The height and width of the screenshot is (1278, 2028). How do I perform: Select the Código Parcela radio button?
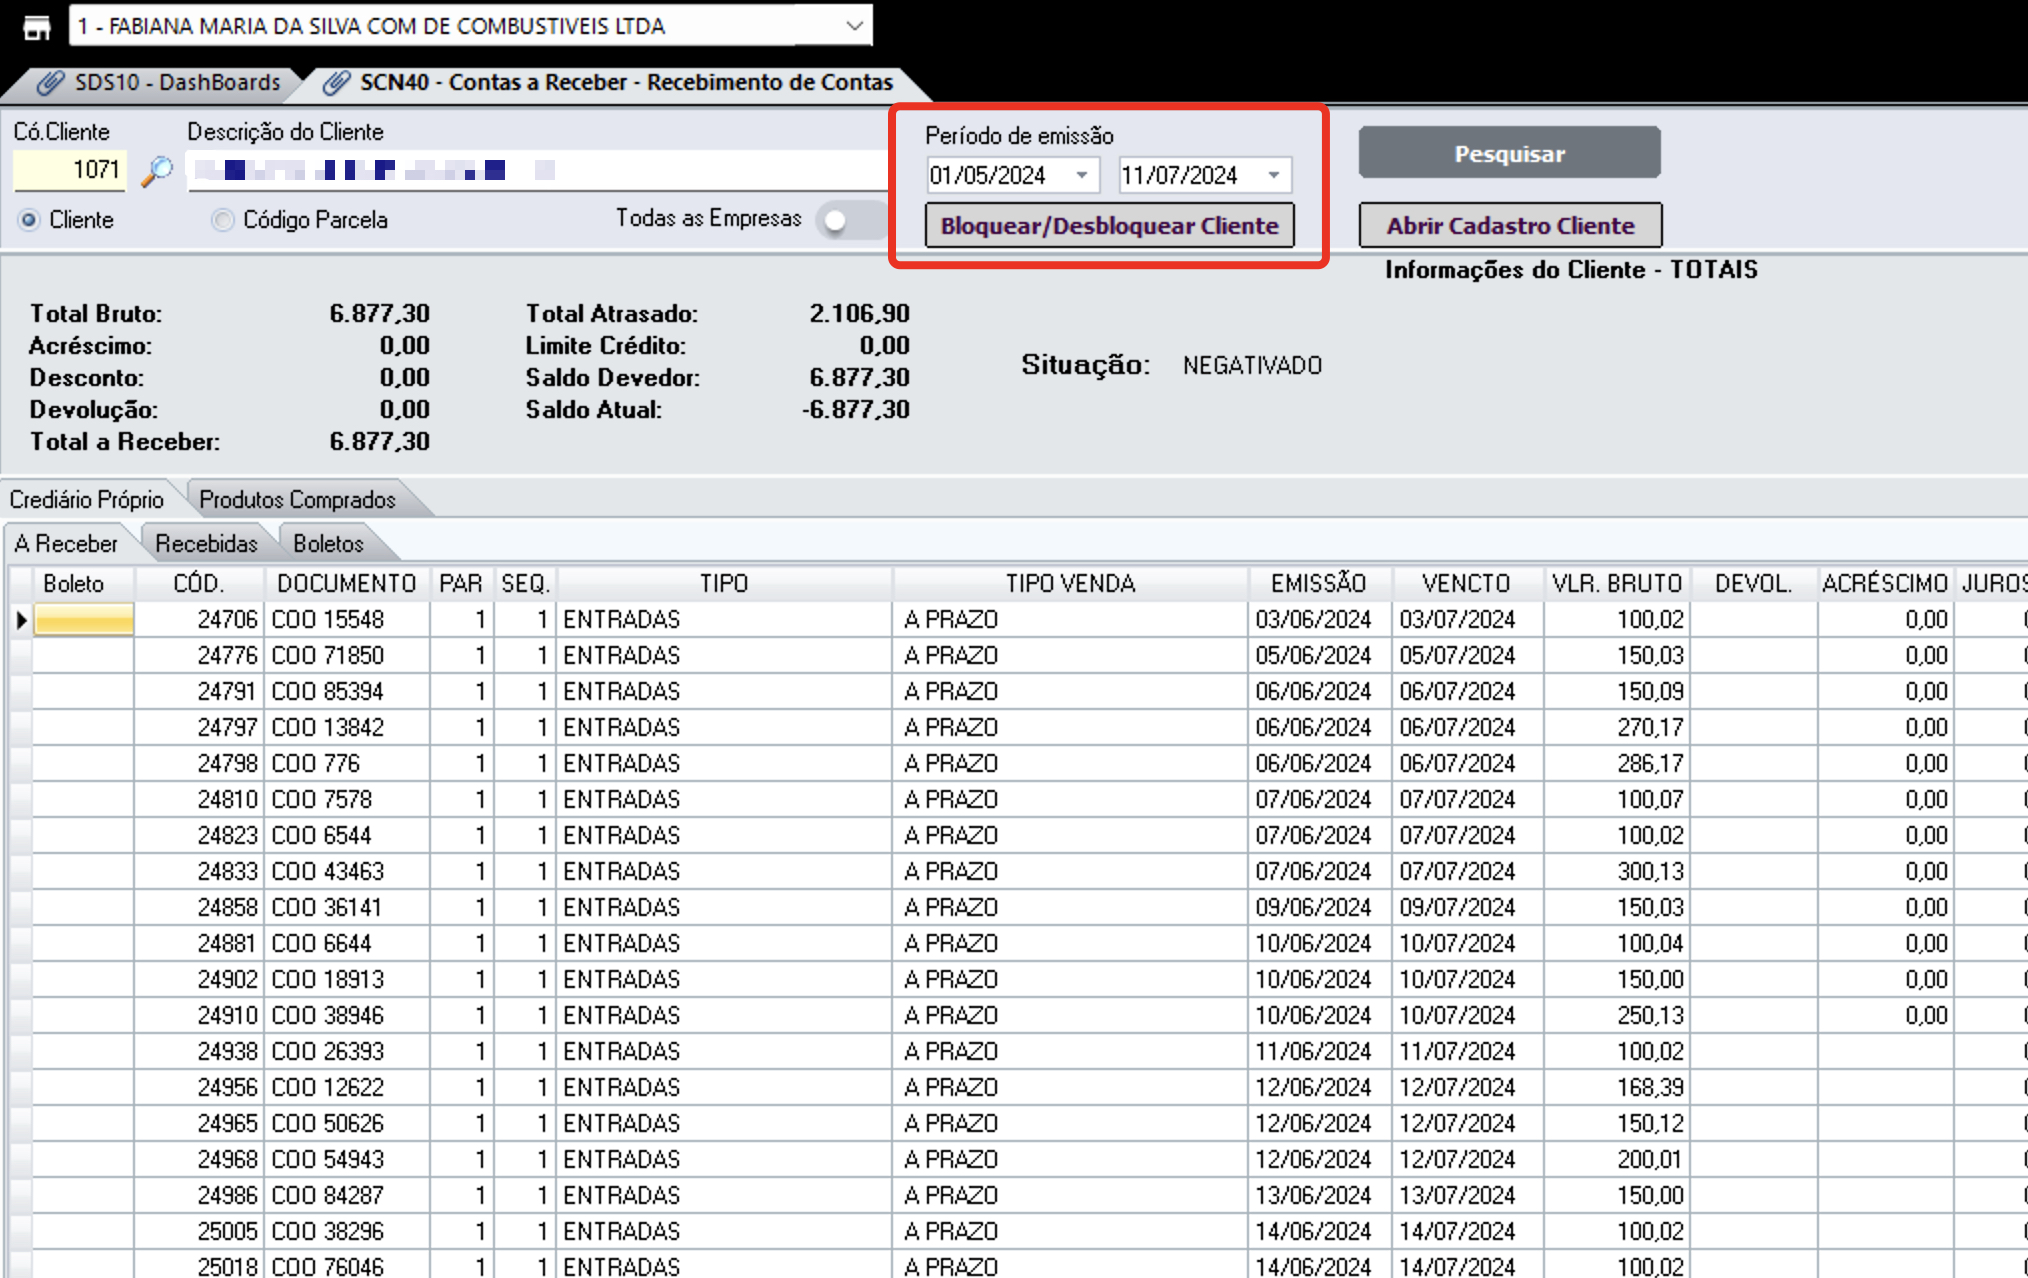click(222, 220)
